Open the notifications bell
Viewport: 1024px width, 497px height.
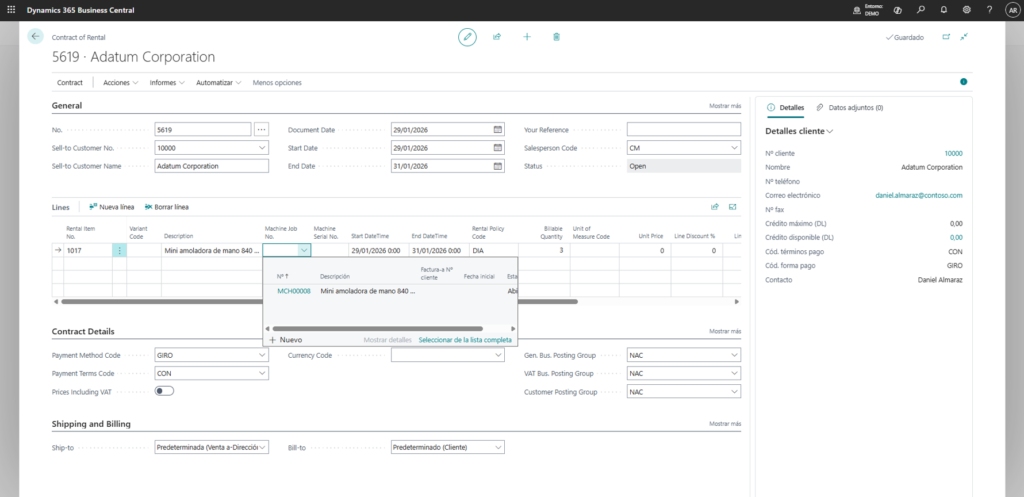[x=943, y=9]
